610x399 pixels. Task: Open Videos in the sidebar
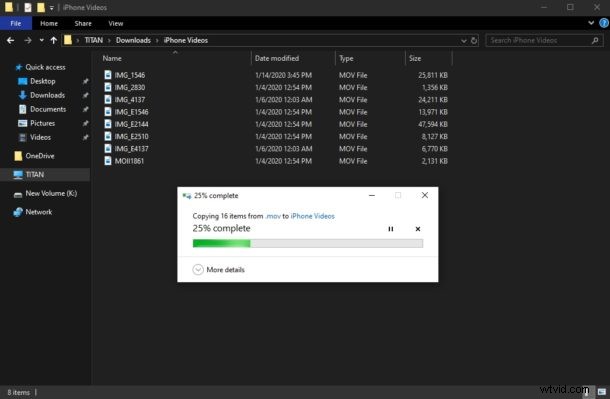(x=40, y=137)
